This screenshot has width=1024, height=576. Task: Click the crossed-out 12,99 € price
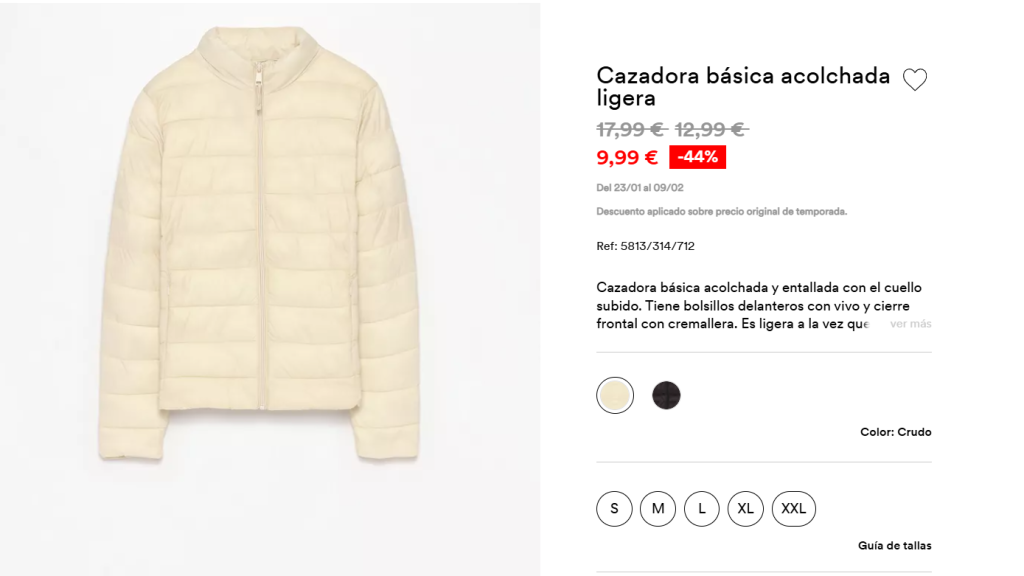point(711,129)
